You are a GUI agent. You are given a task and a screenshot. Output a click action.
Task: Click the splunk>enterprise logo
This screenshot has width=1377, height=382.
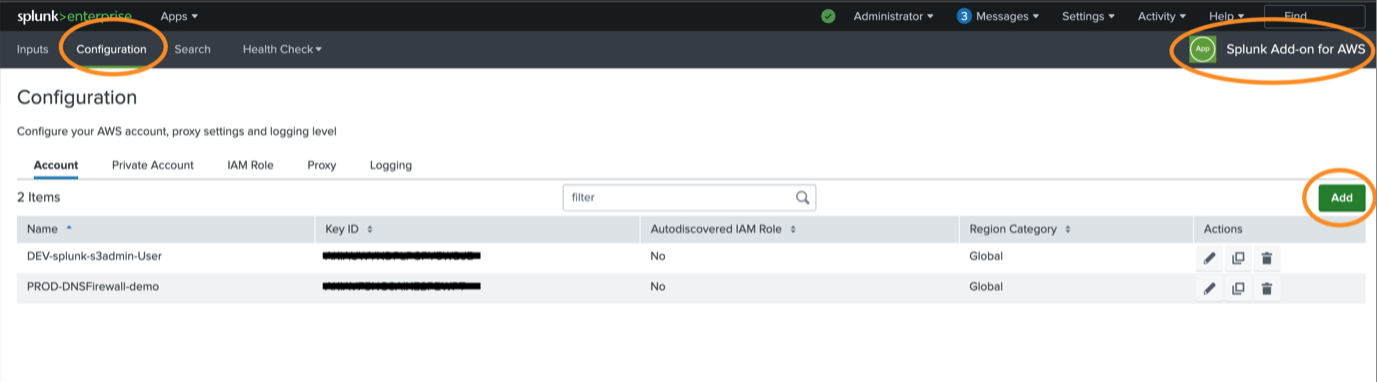75,16
